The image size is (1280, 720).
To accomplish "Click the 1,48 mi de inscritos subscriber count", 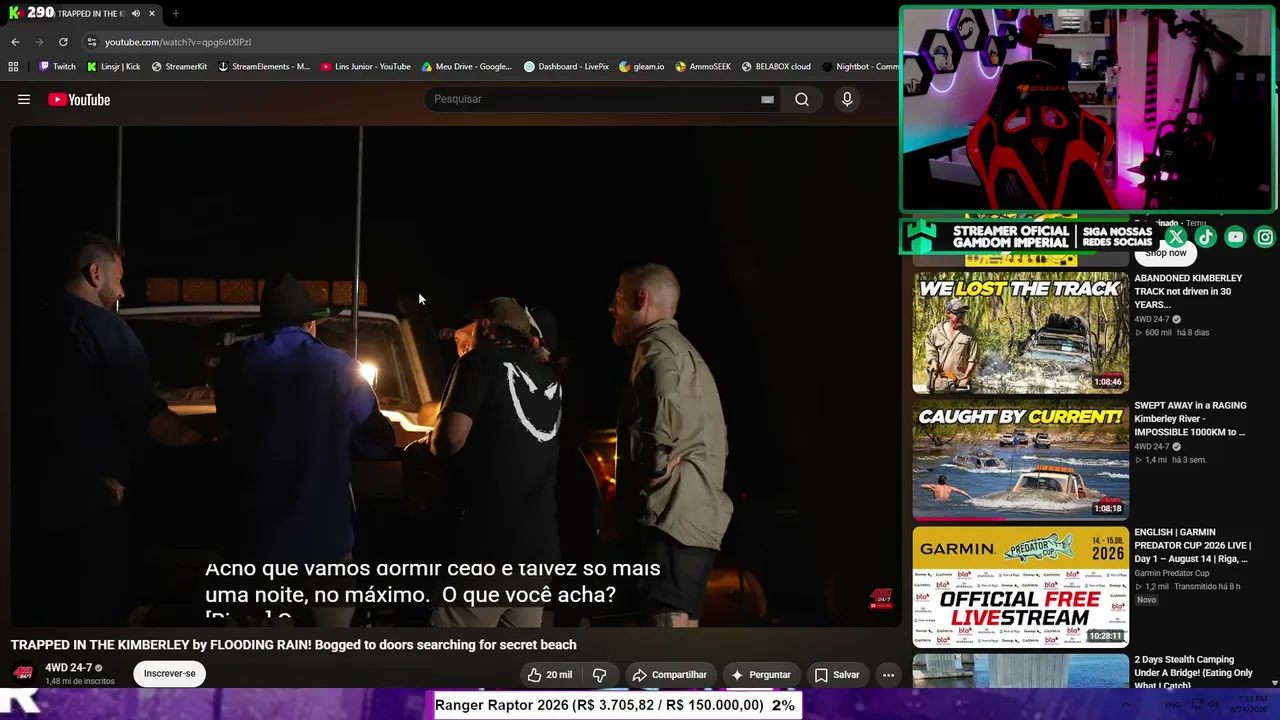I will [80, 681].
